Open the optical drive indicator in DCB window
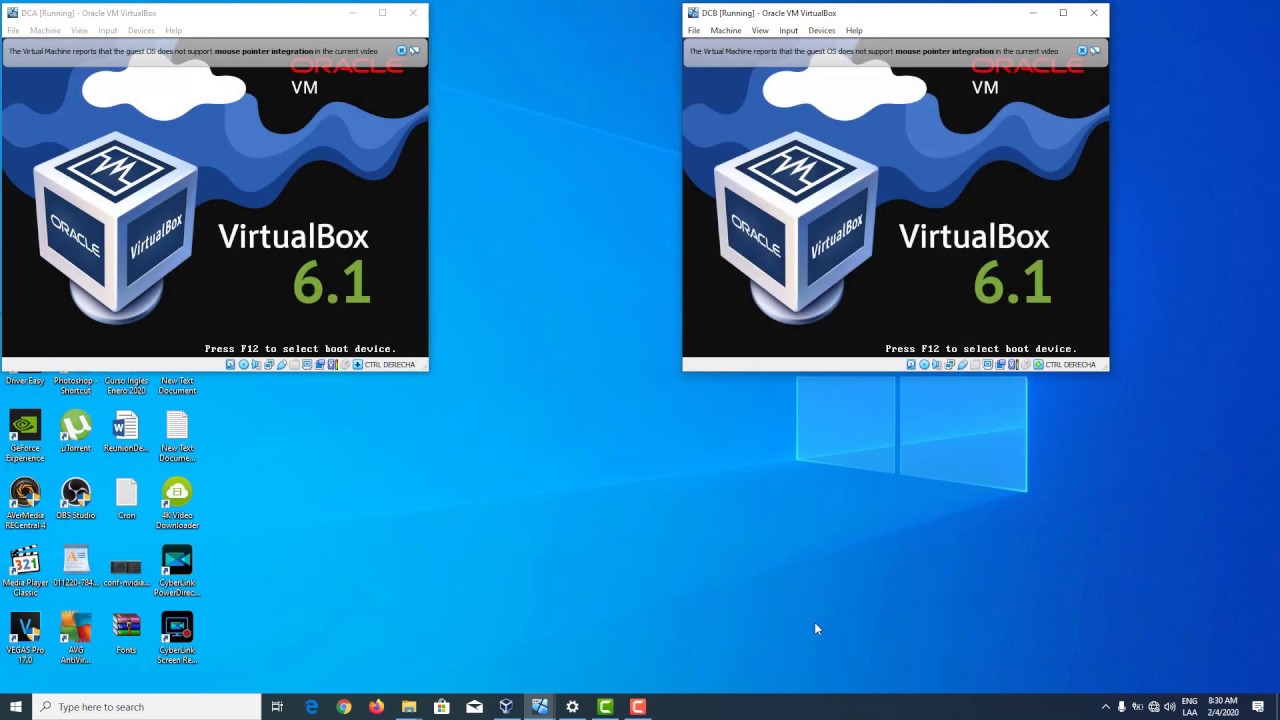 pyautogui.click(x=924, y=364)
